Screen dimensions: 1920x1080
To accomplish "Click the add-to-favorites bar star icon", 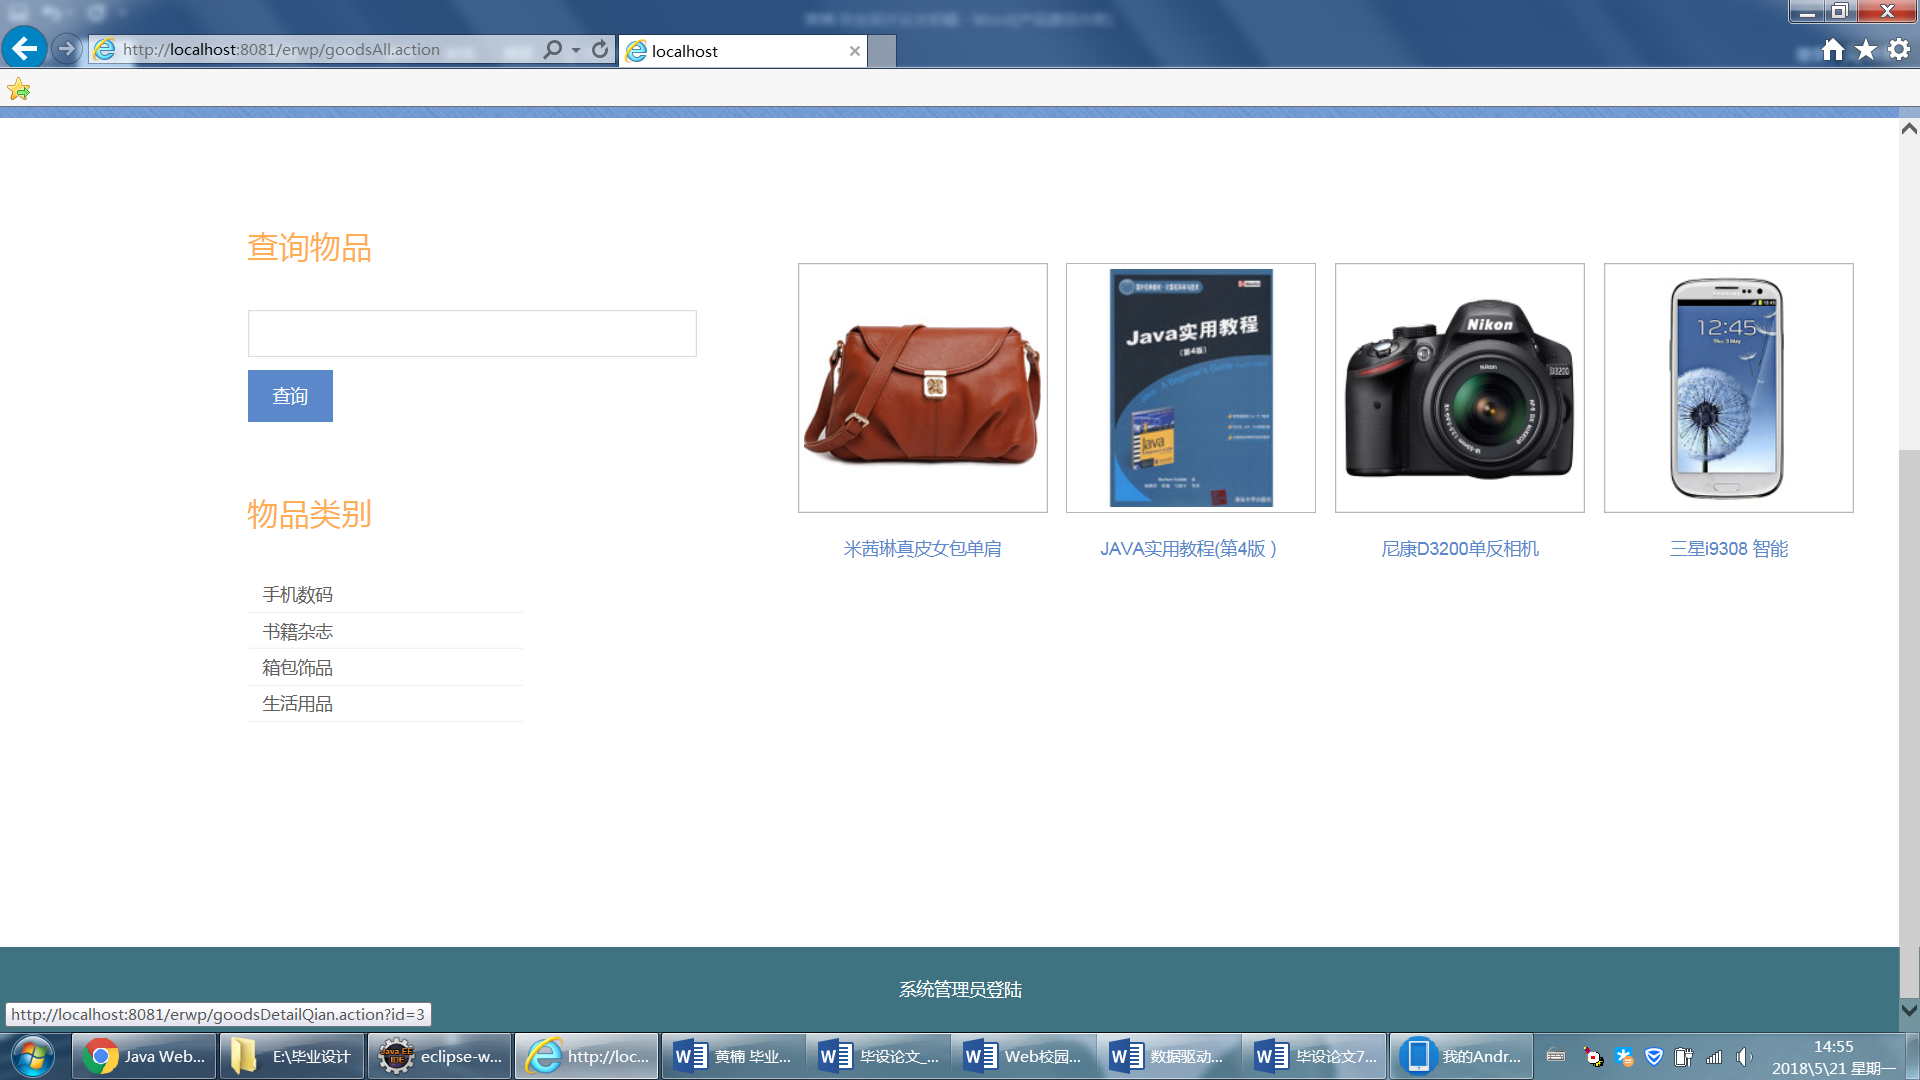I will 18,90.
